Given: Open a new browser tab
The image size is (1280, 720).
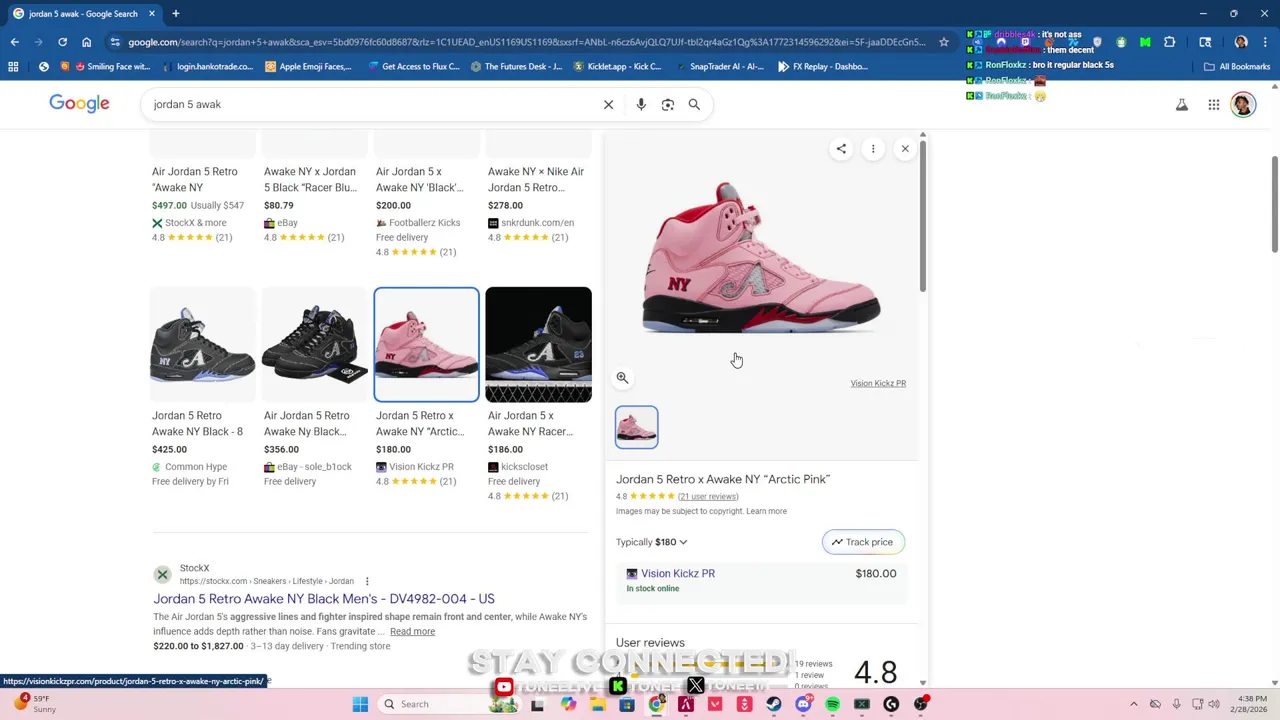Looking at the screenshot, I should tap(175, 13).
